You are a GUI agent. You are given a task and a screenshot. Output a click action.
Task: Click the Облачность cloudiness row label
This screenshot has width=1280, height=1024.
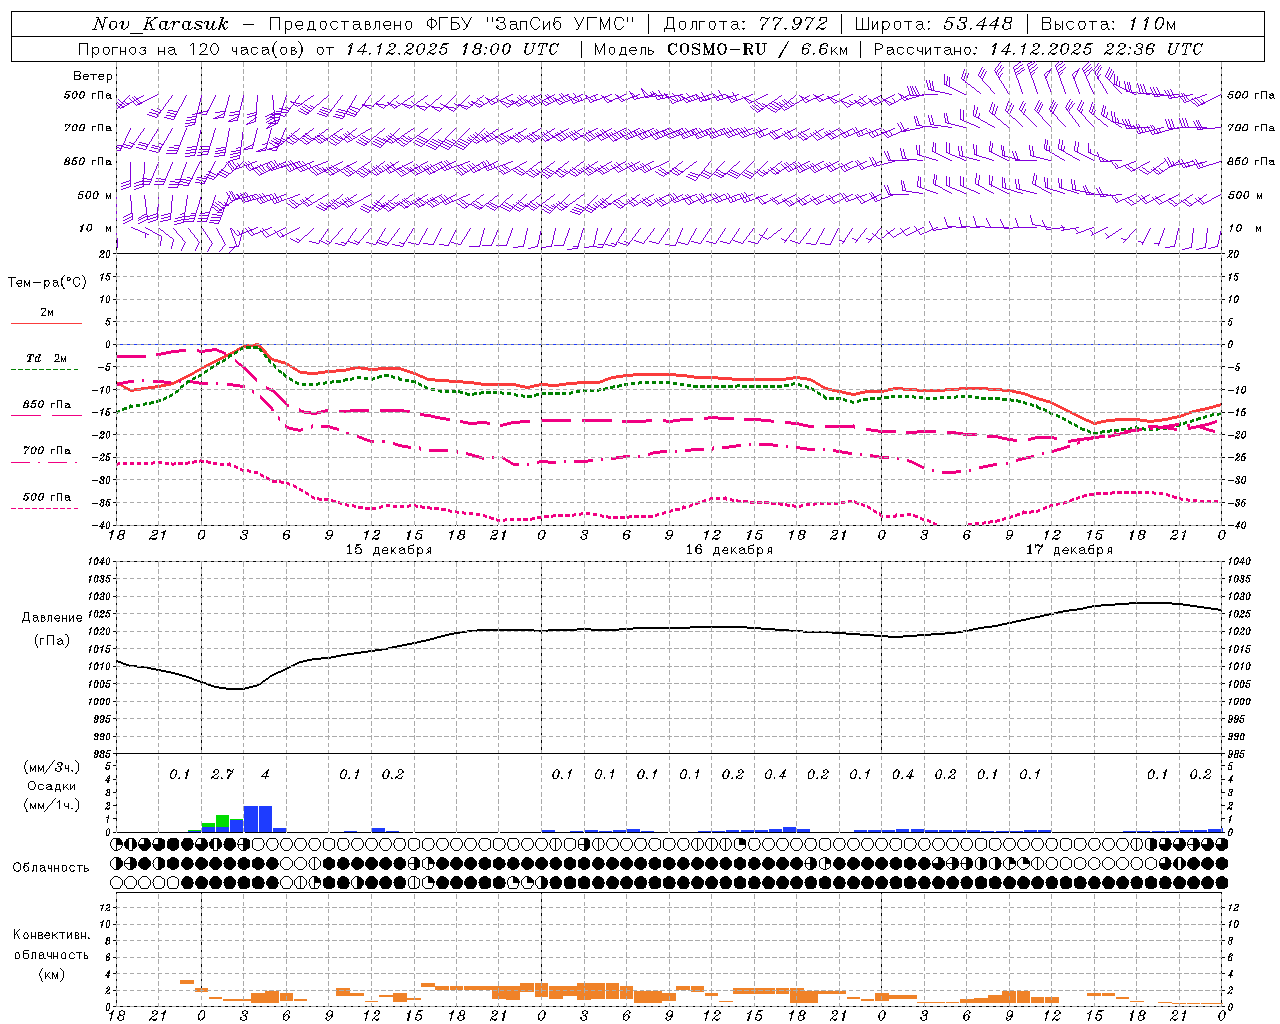[51, 867]
